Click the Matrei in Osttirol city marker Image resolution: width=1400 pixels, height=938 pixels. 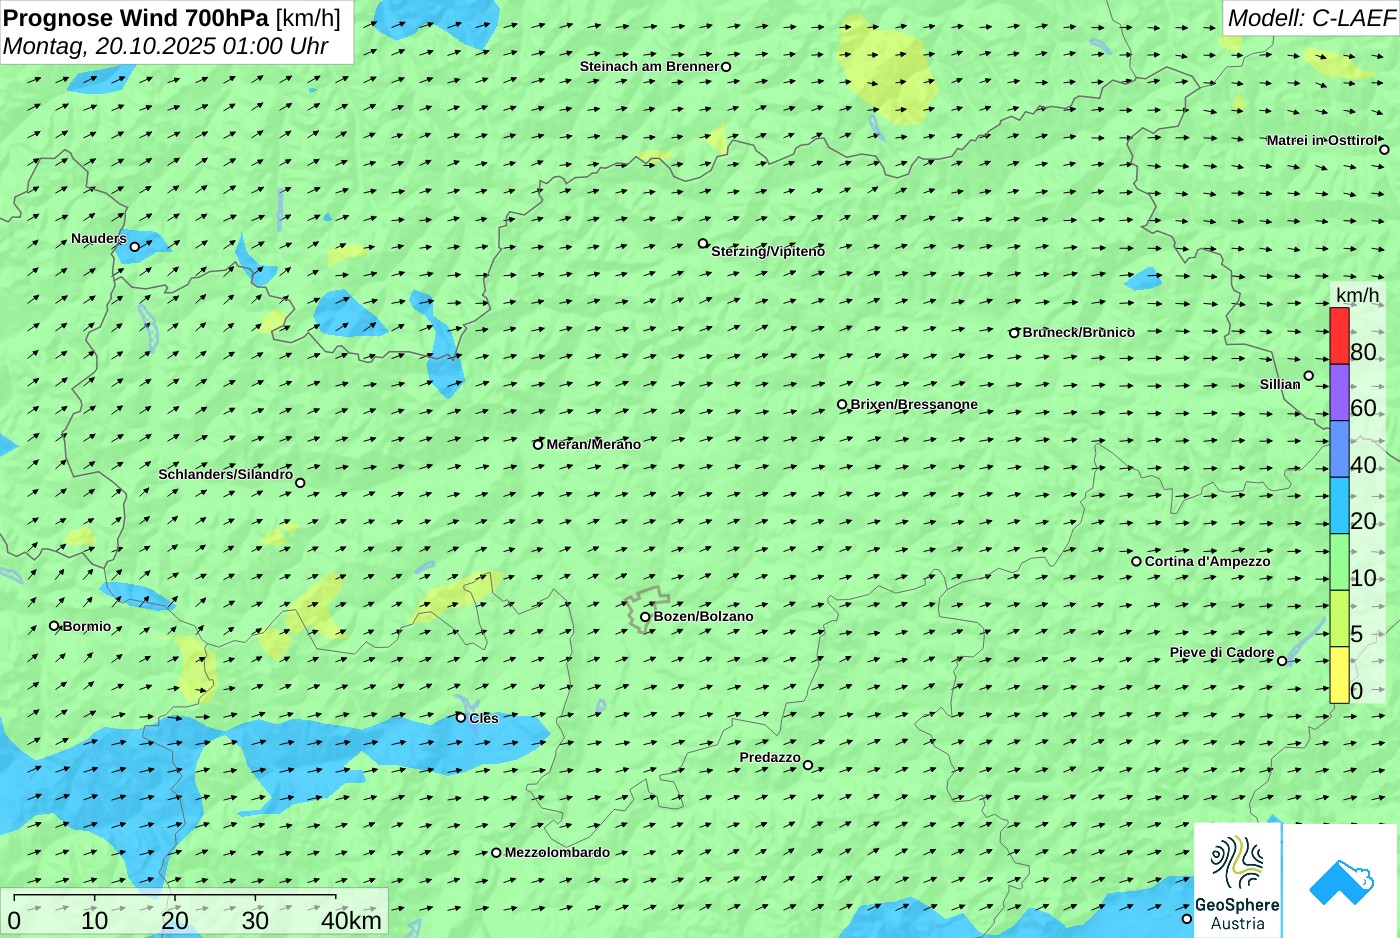[x=1384, y=149]
